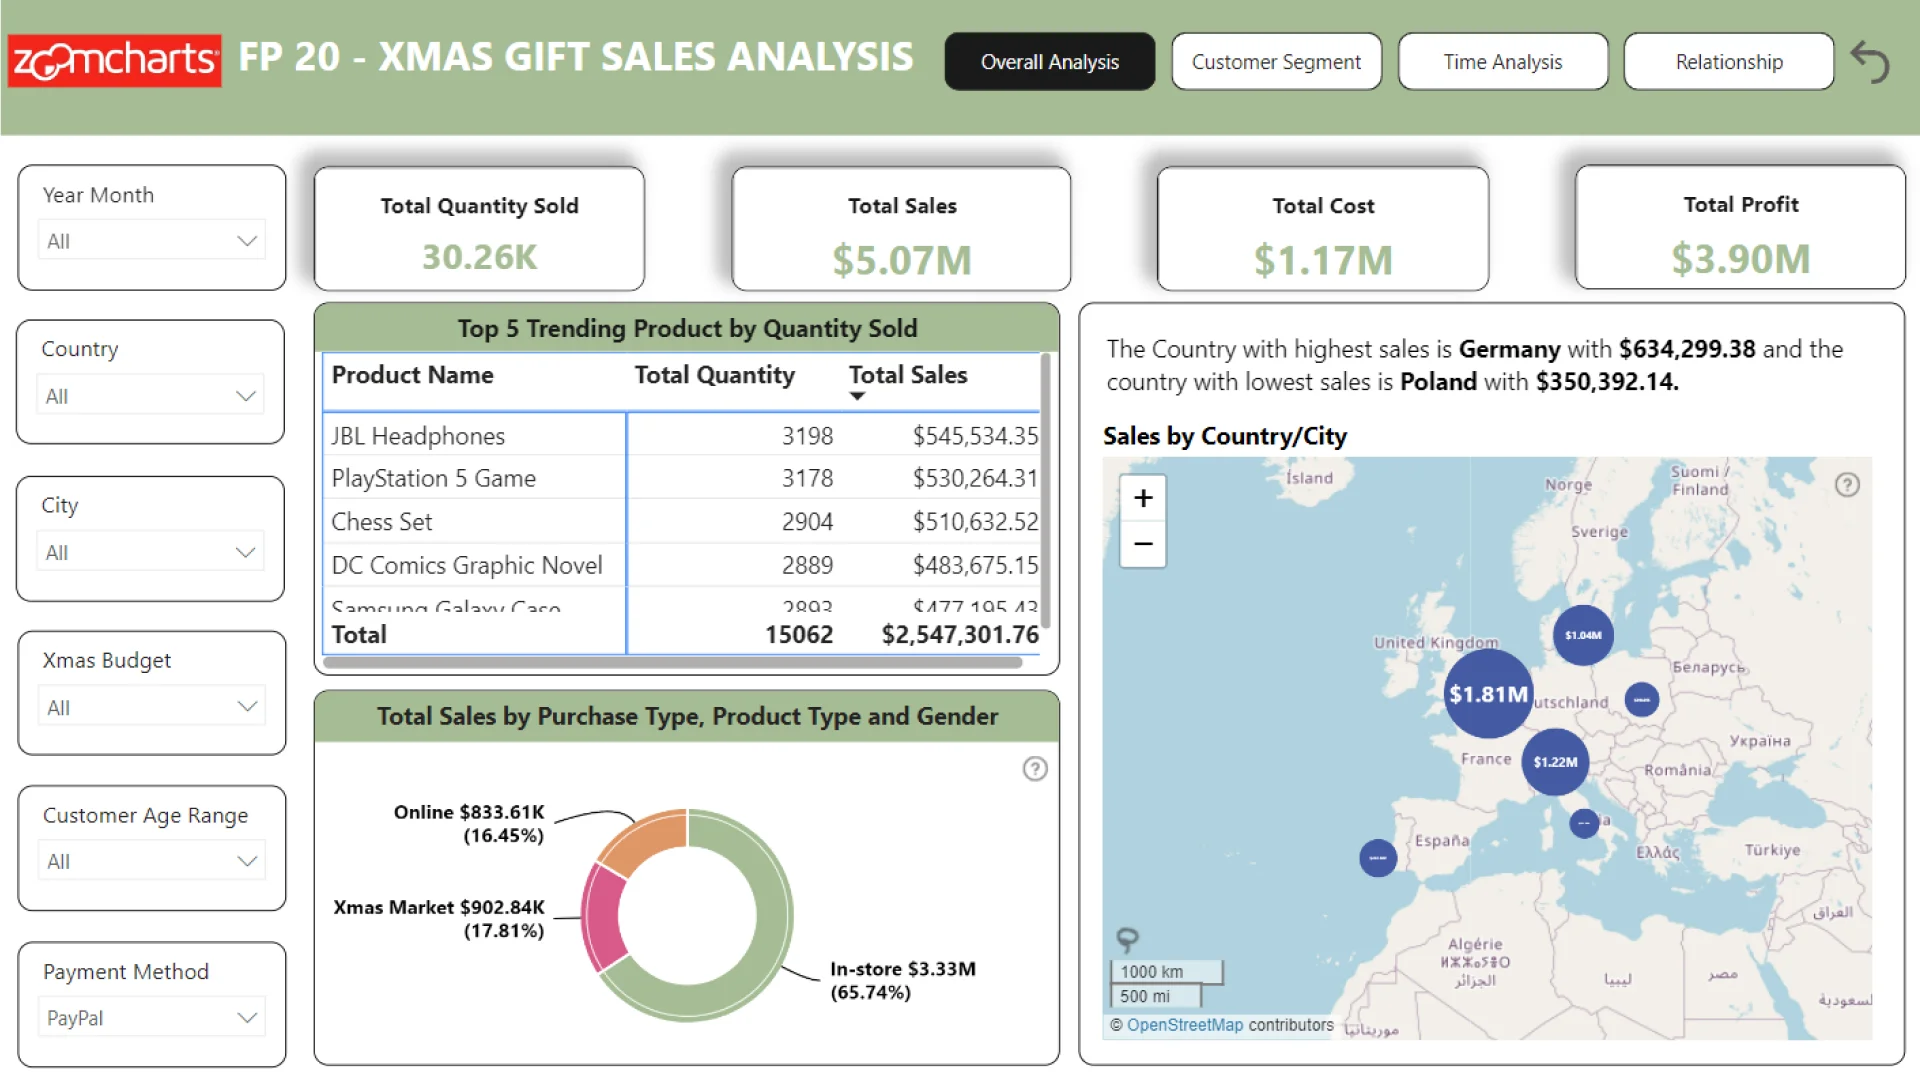Image resolution: width=1920 pixels, height=1080 pixels.
Task: Open the Xmas Budget dropdown
Action: coord(152,707)
